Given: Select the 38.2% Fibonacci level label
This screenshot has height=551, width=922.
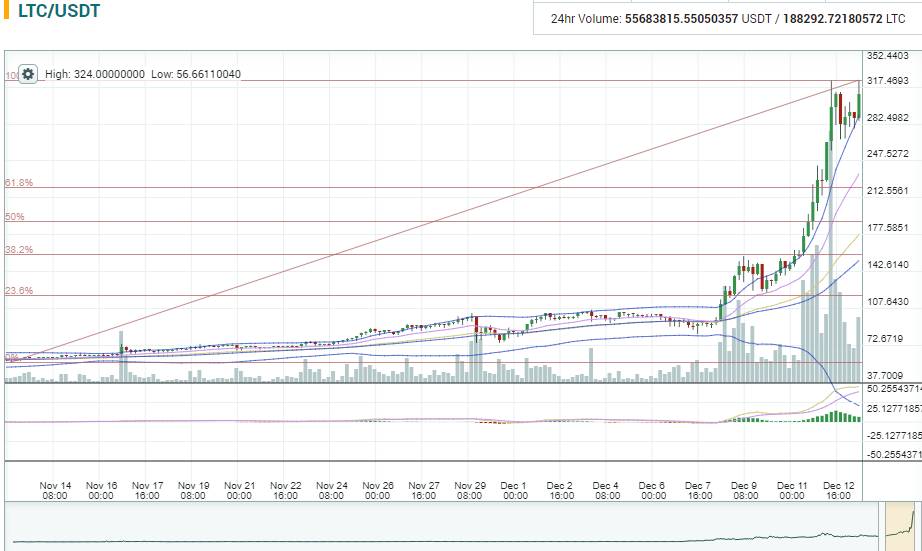Looking at the screenshot, I should tap(19, 250).
